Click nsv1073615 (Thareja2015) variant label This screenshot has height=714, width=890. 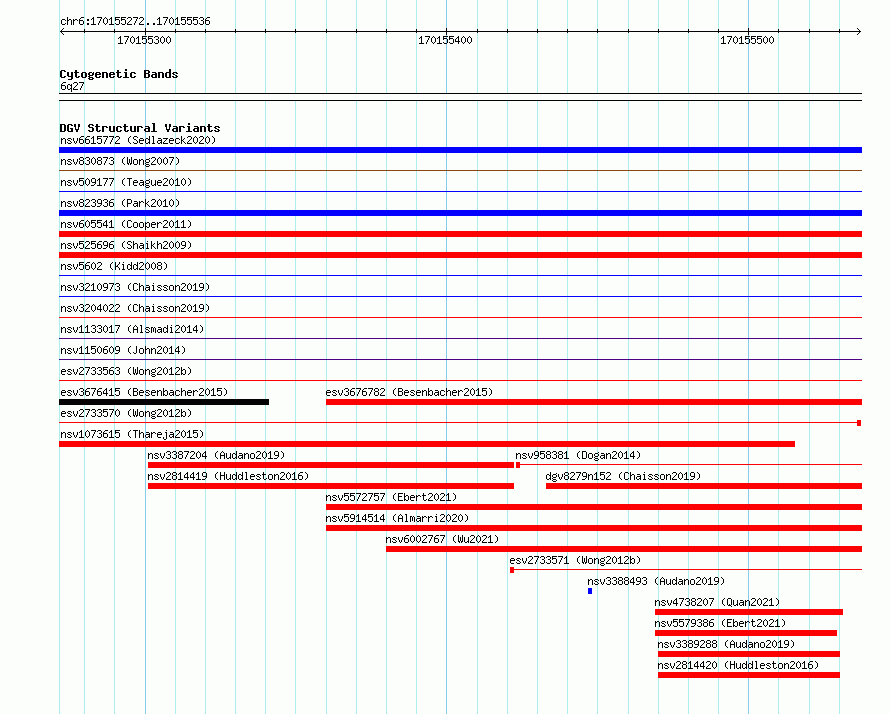tap(132, 434)
